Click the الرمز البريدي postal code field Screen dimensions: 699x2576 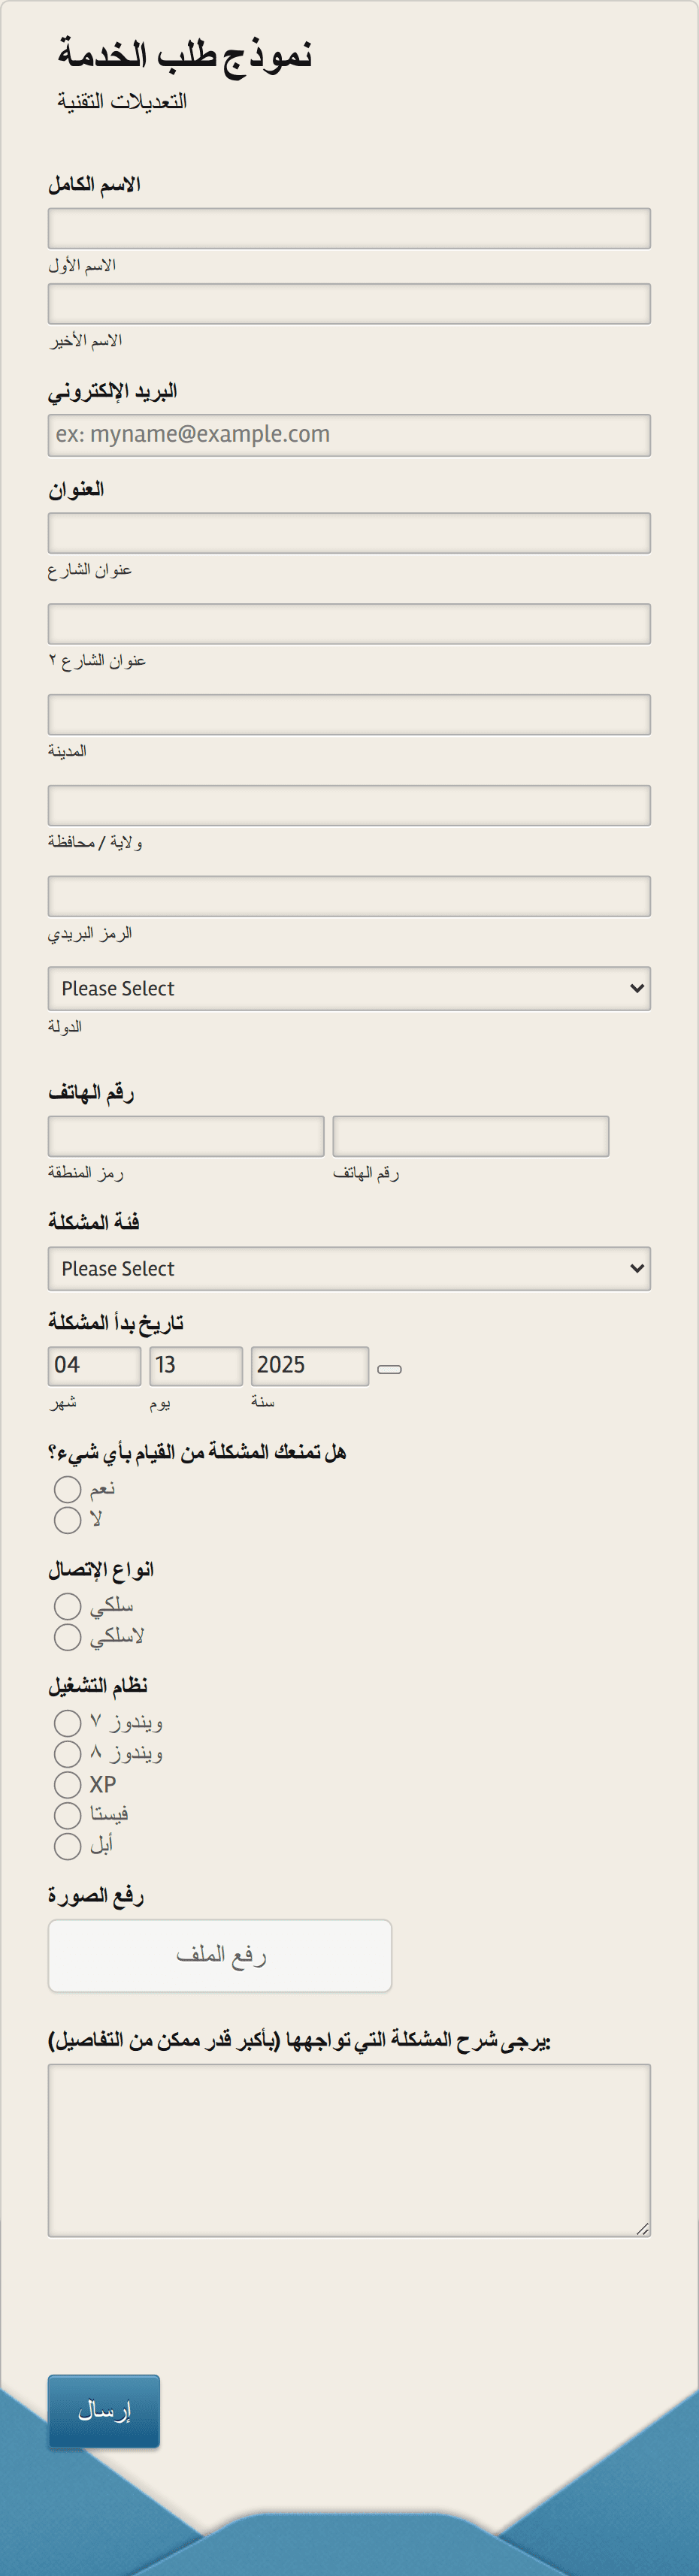click(x=349, y=896)
